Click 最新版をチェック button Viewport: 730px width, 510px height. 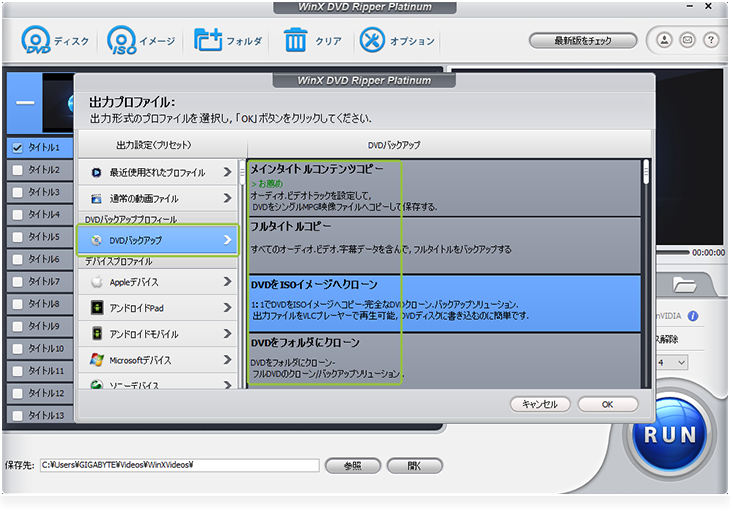click(583, 41)
